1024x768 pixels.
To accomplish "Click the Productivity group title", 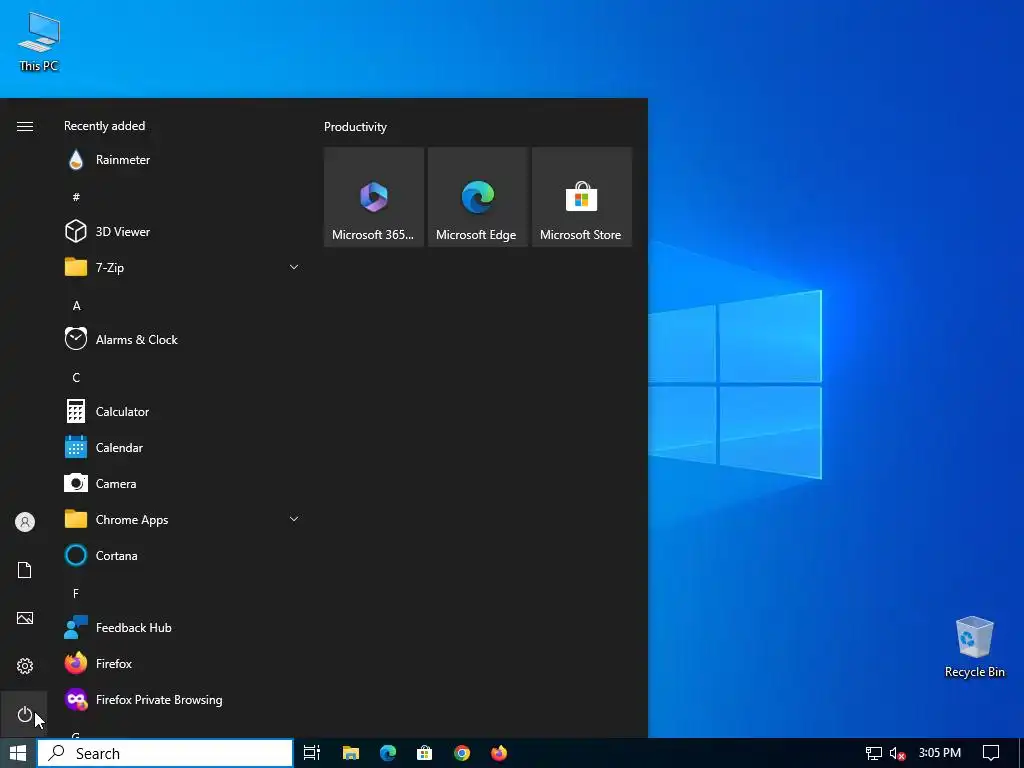I will [x=355, y=127].
